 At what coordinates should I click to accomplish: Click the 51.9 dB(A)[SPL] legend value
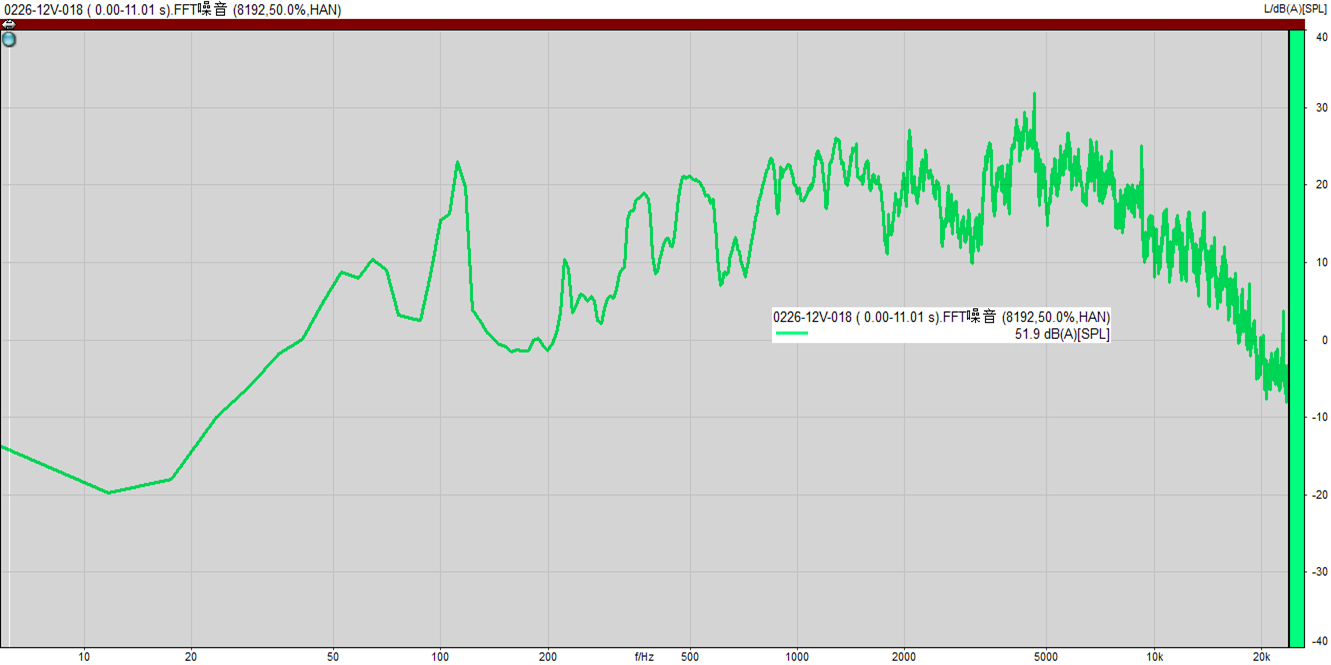1062,335
